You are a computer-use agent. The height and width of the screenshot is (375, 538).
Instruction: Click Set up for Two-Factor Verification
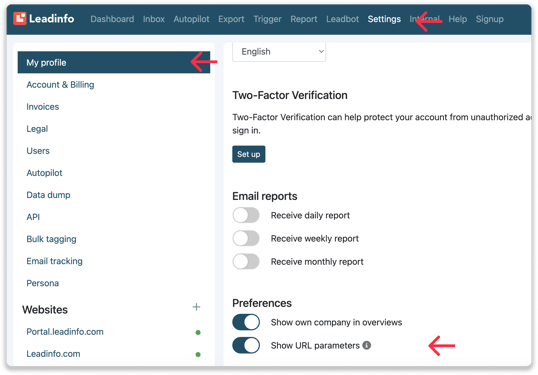[248, 154]
